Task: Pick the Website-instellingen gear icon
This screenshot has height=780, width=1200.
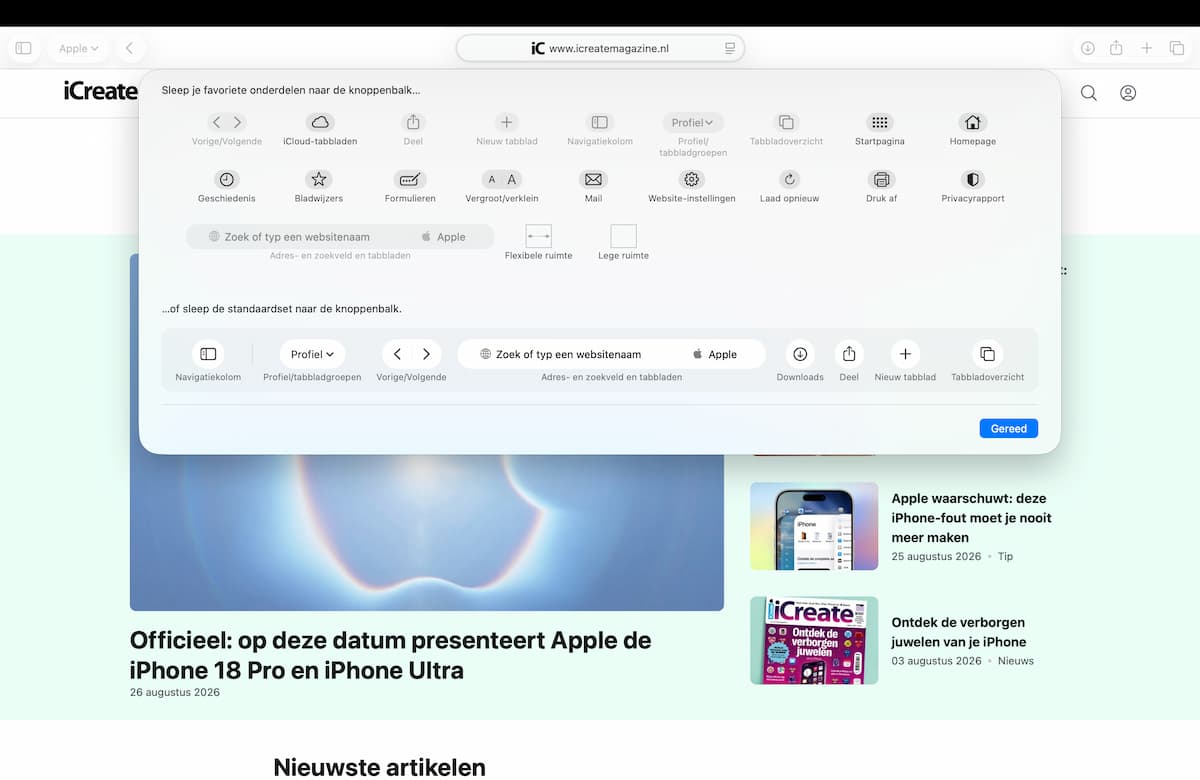Action: pos(691,179)
